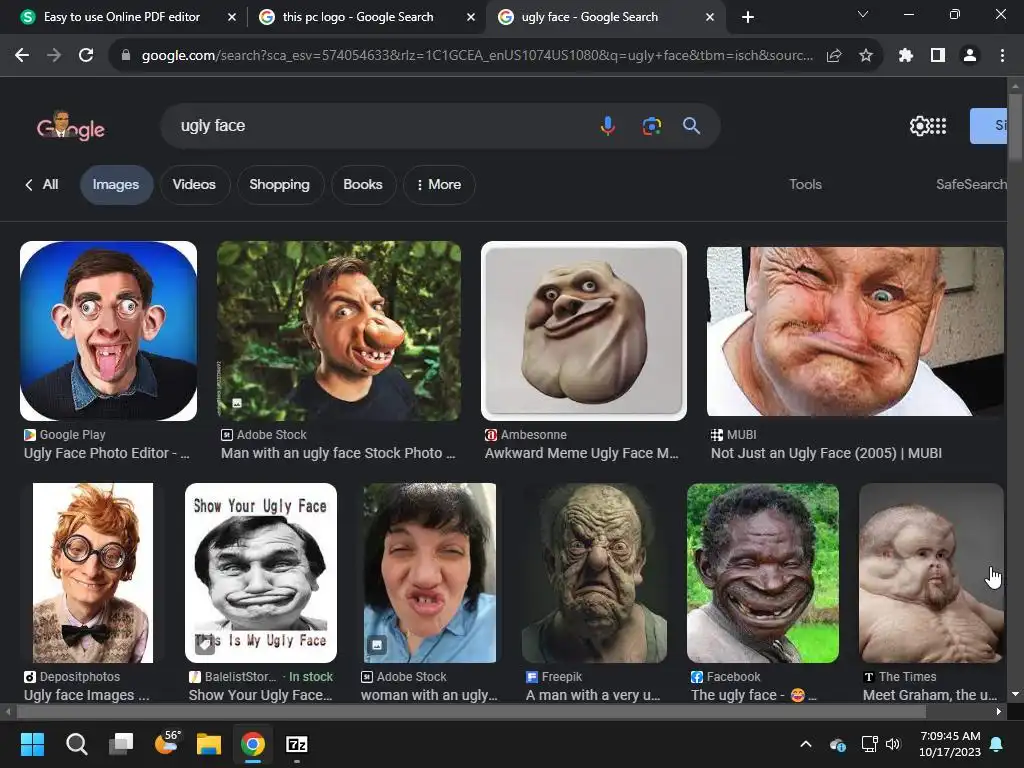
Task: Open the OneDrive cloud tray icon
Action: click(837, 744)
